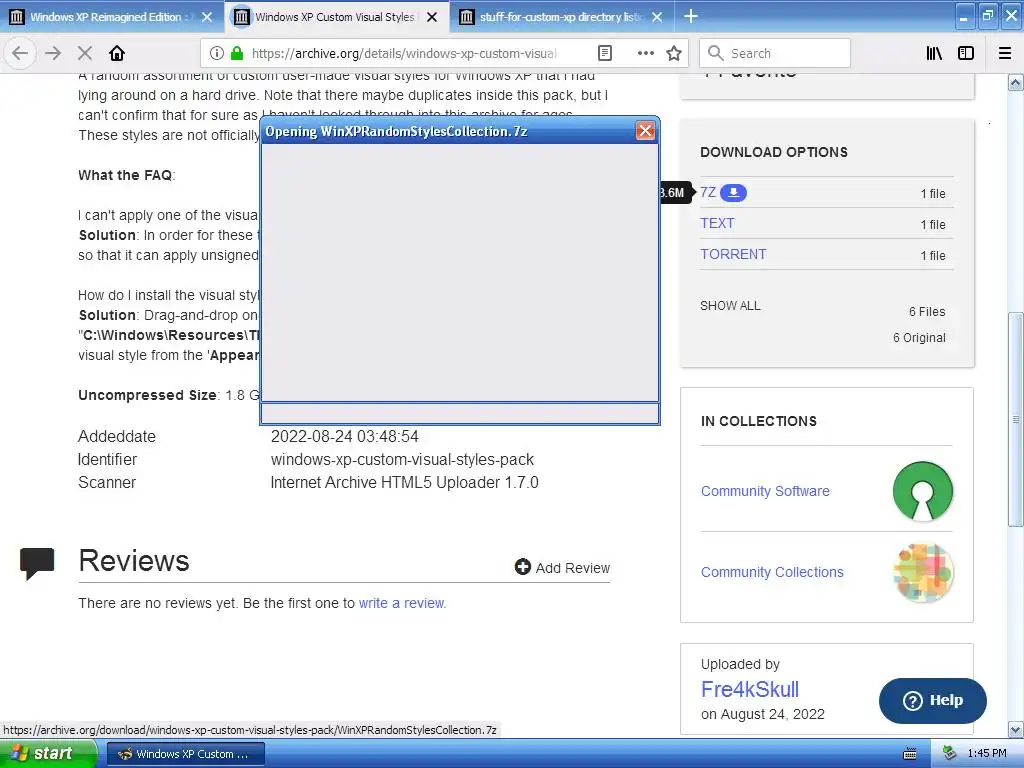The height and width of the screenshot is (768, 1024).
Task: Click Internet Archive HTML5 Uploader 1.7.0 text
Action: (404, 483)
